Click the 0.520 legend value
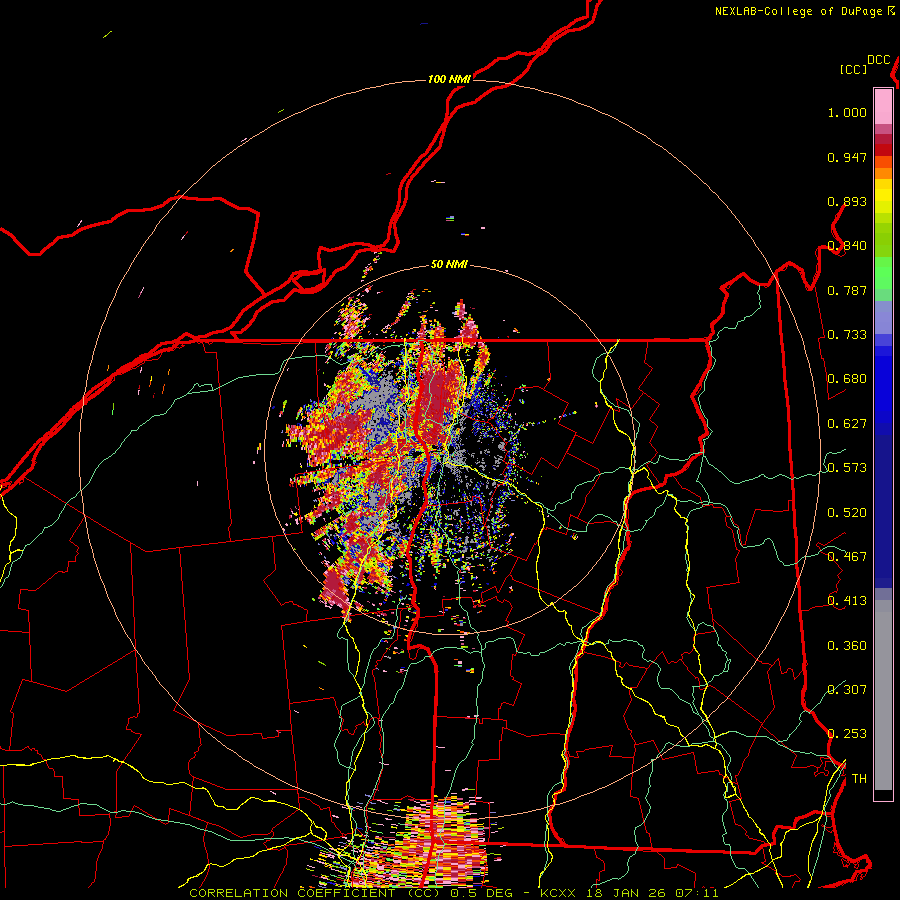 (847, 513)
